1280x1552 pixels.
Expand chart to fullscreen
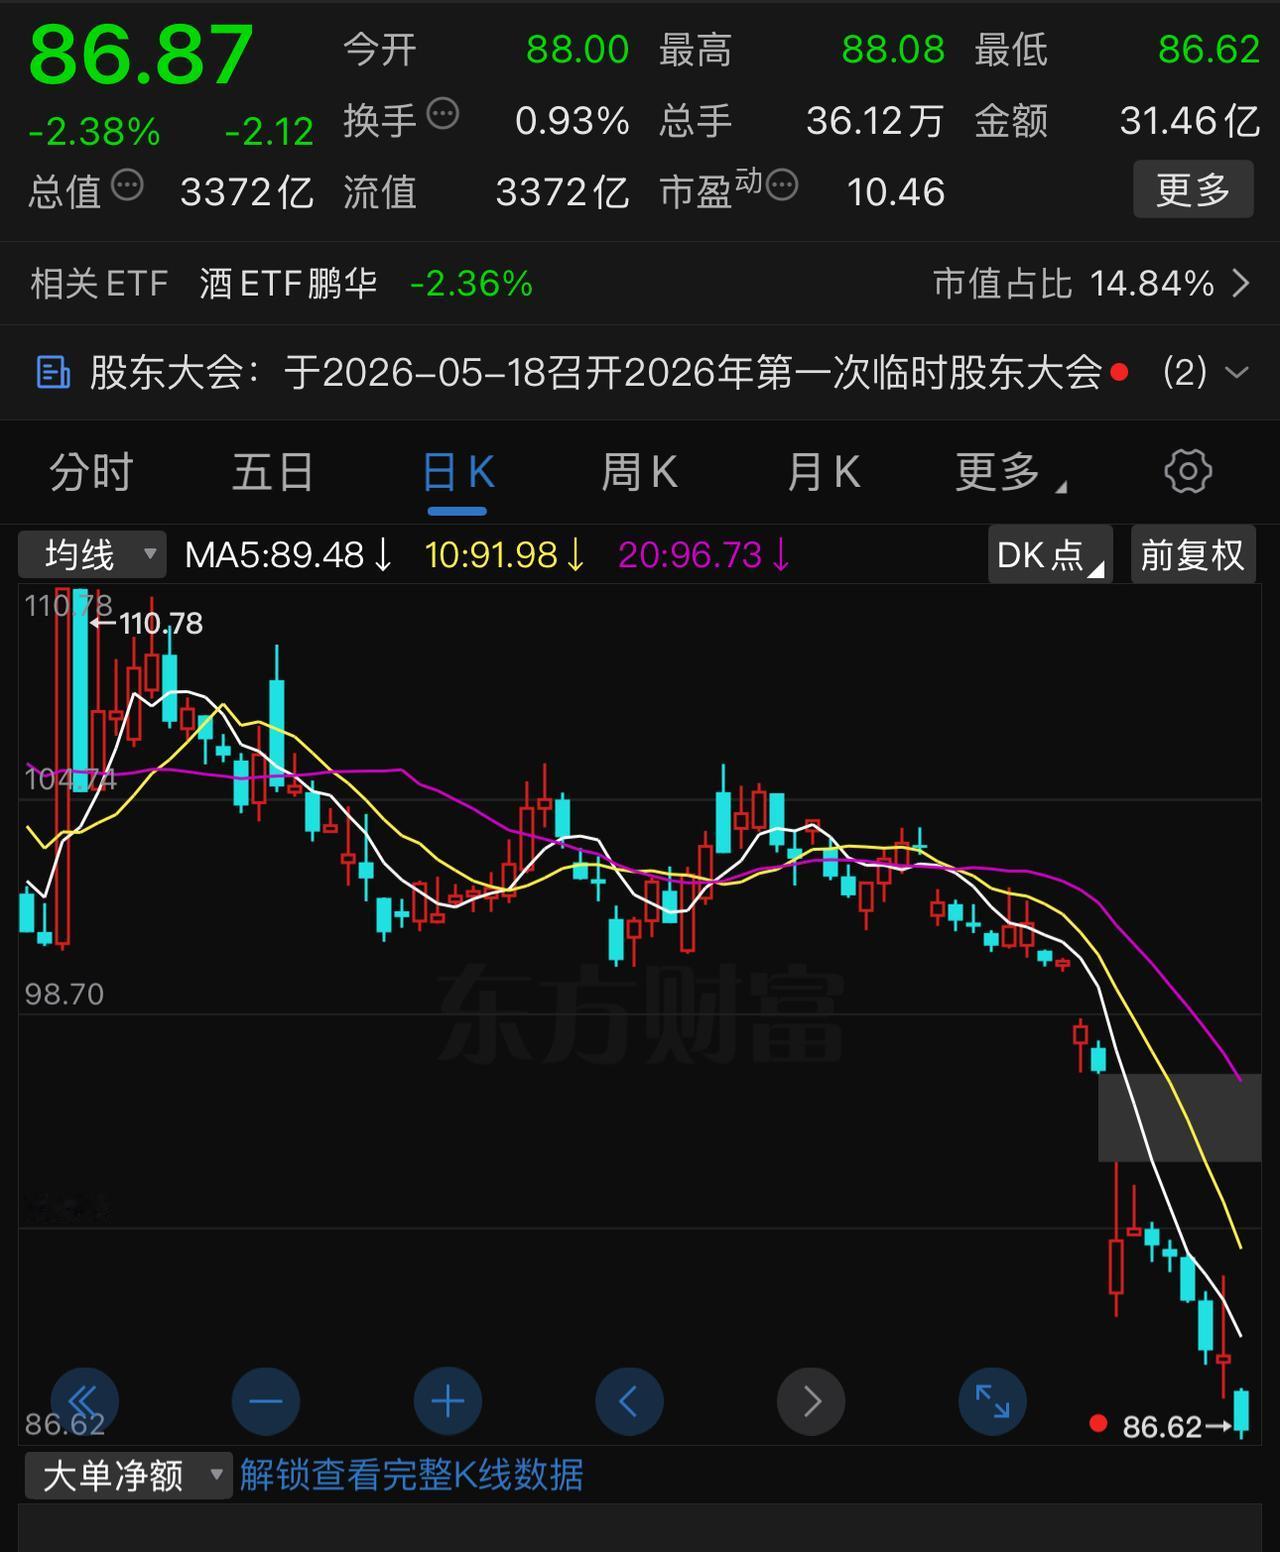992,1401
